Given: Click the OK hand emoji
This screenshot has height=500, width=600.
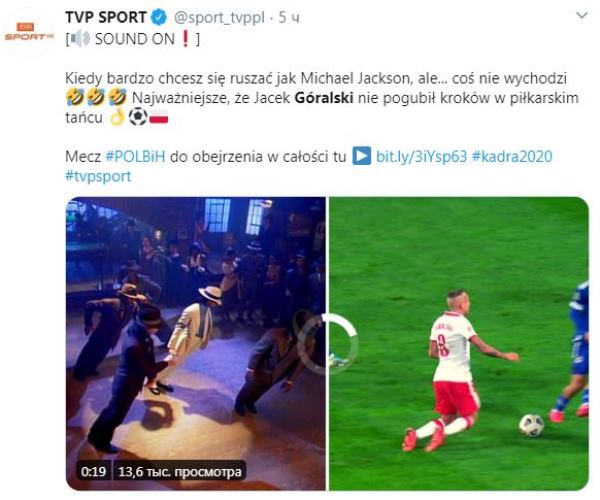Looking at the screenshot, I should pos(117,117).
